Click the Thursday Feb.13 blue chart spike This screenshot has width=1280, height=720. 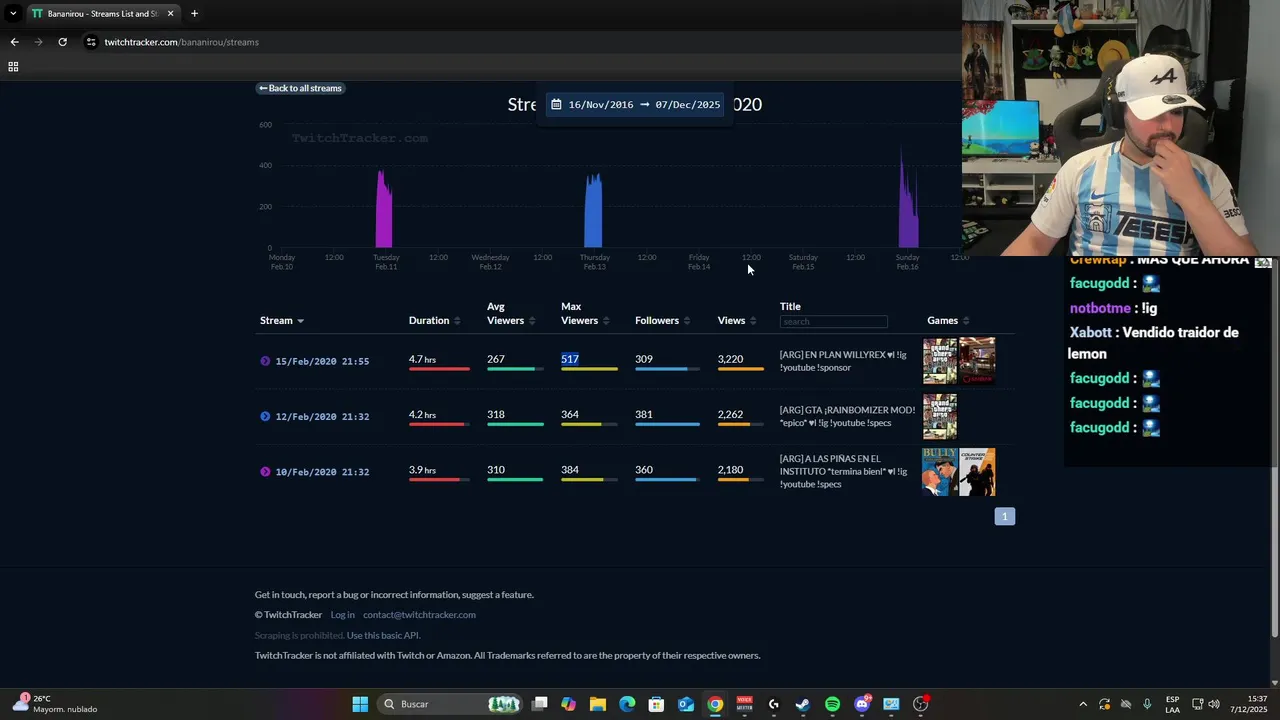pyautogui.click(x=593, y=212)
